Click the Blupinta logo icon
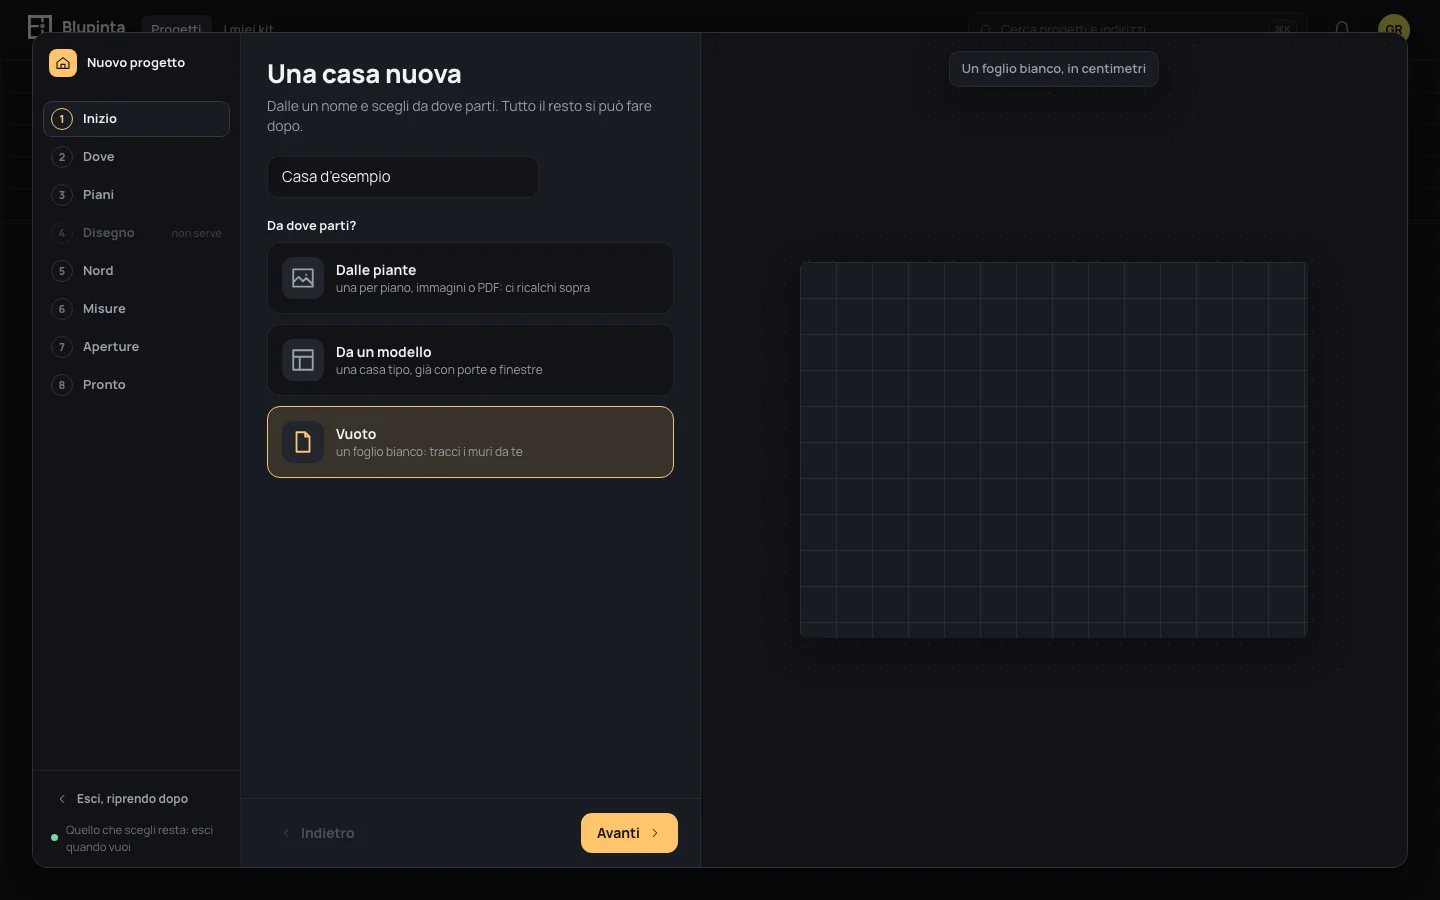Image resolution: width=1440 pixels, height=900 pixels. (40, 26)
